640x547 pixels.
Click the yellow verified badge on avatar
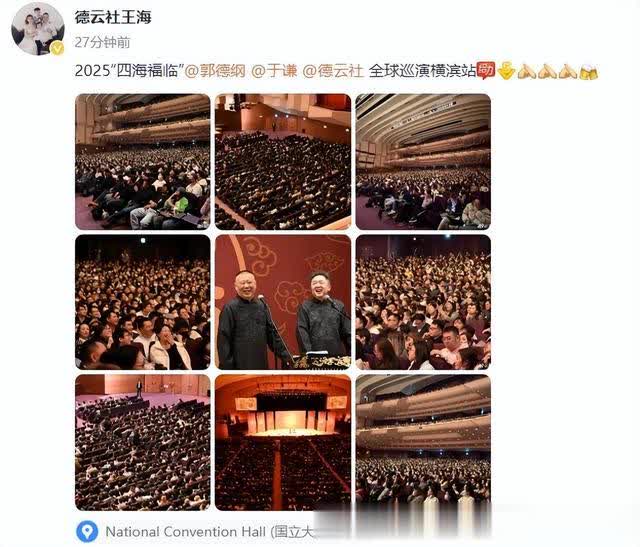pos(57,49)
